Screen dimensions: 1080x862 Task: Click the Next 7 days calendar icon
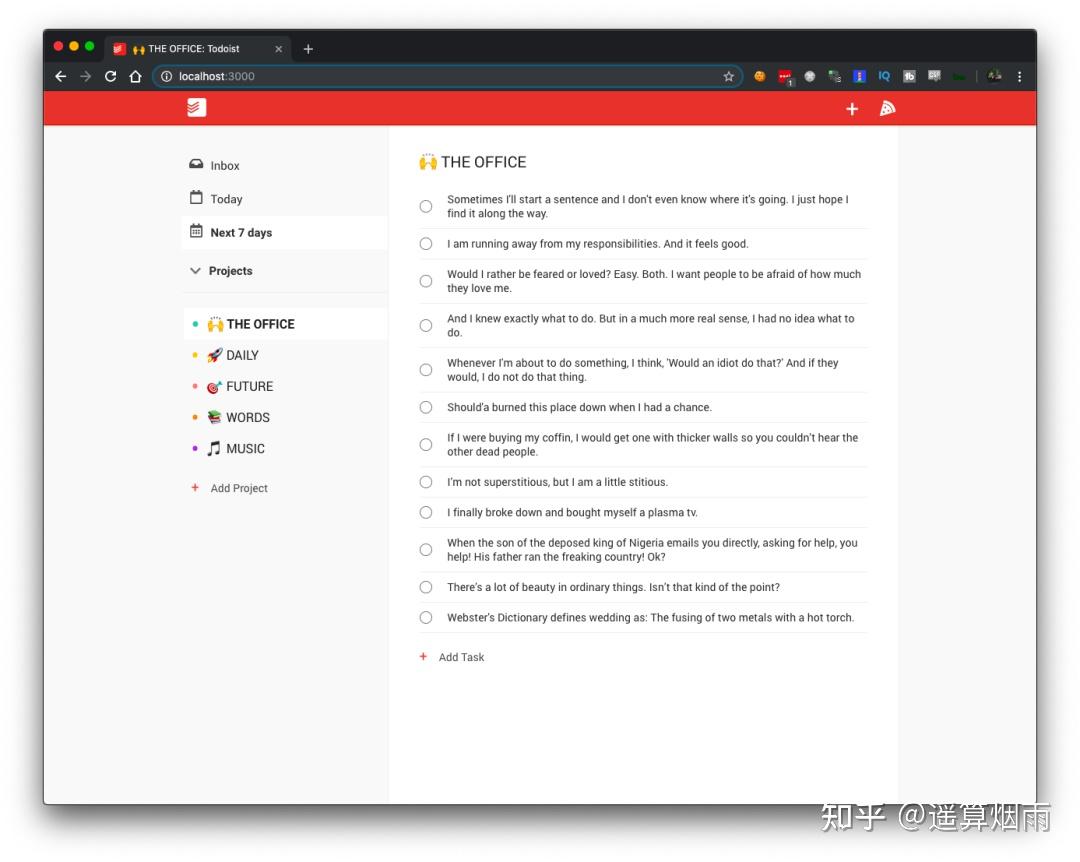click(x=195, y=232)
